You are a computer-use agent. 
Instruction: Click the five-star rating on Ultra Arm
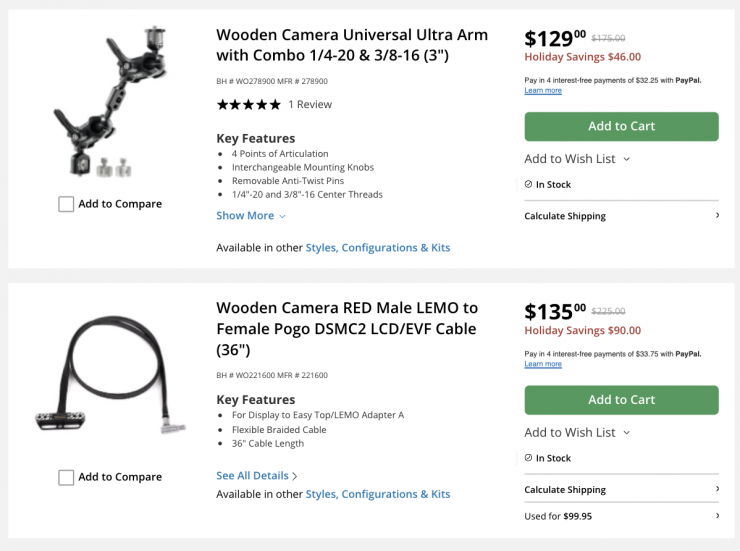click(x=248, y=105)
